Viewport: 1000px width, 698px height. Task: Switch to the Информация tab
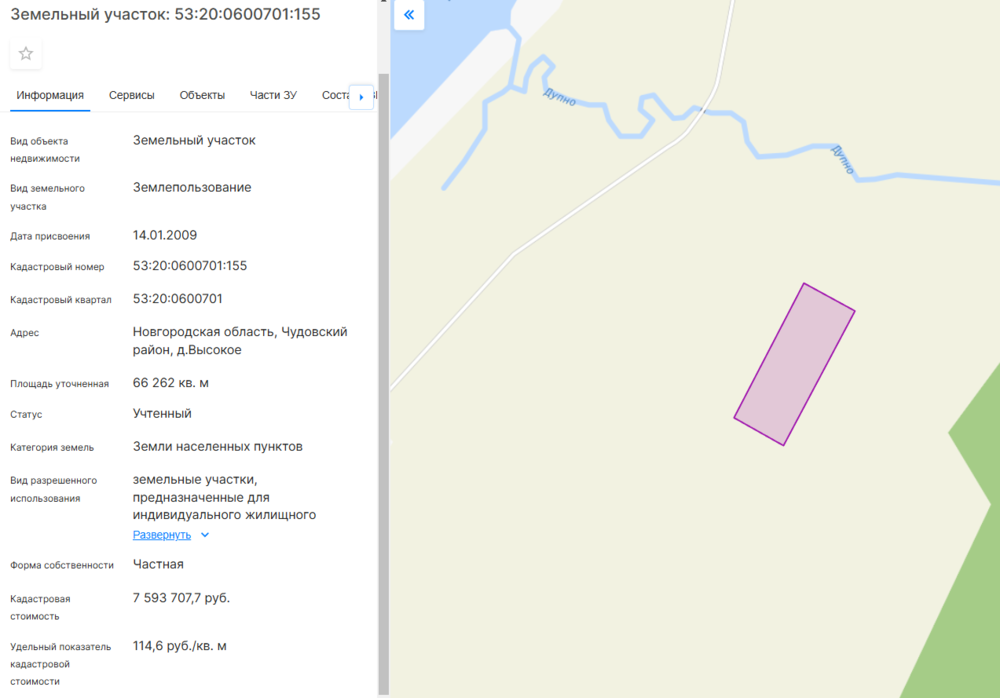[50, 96]
